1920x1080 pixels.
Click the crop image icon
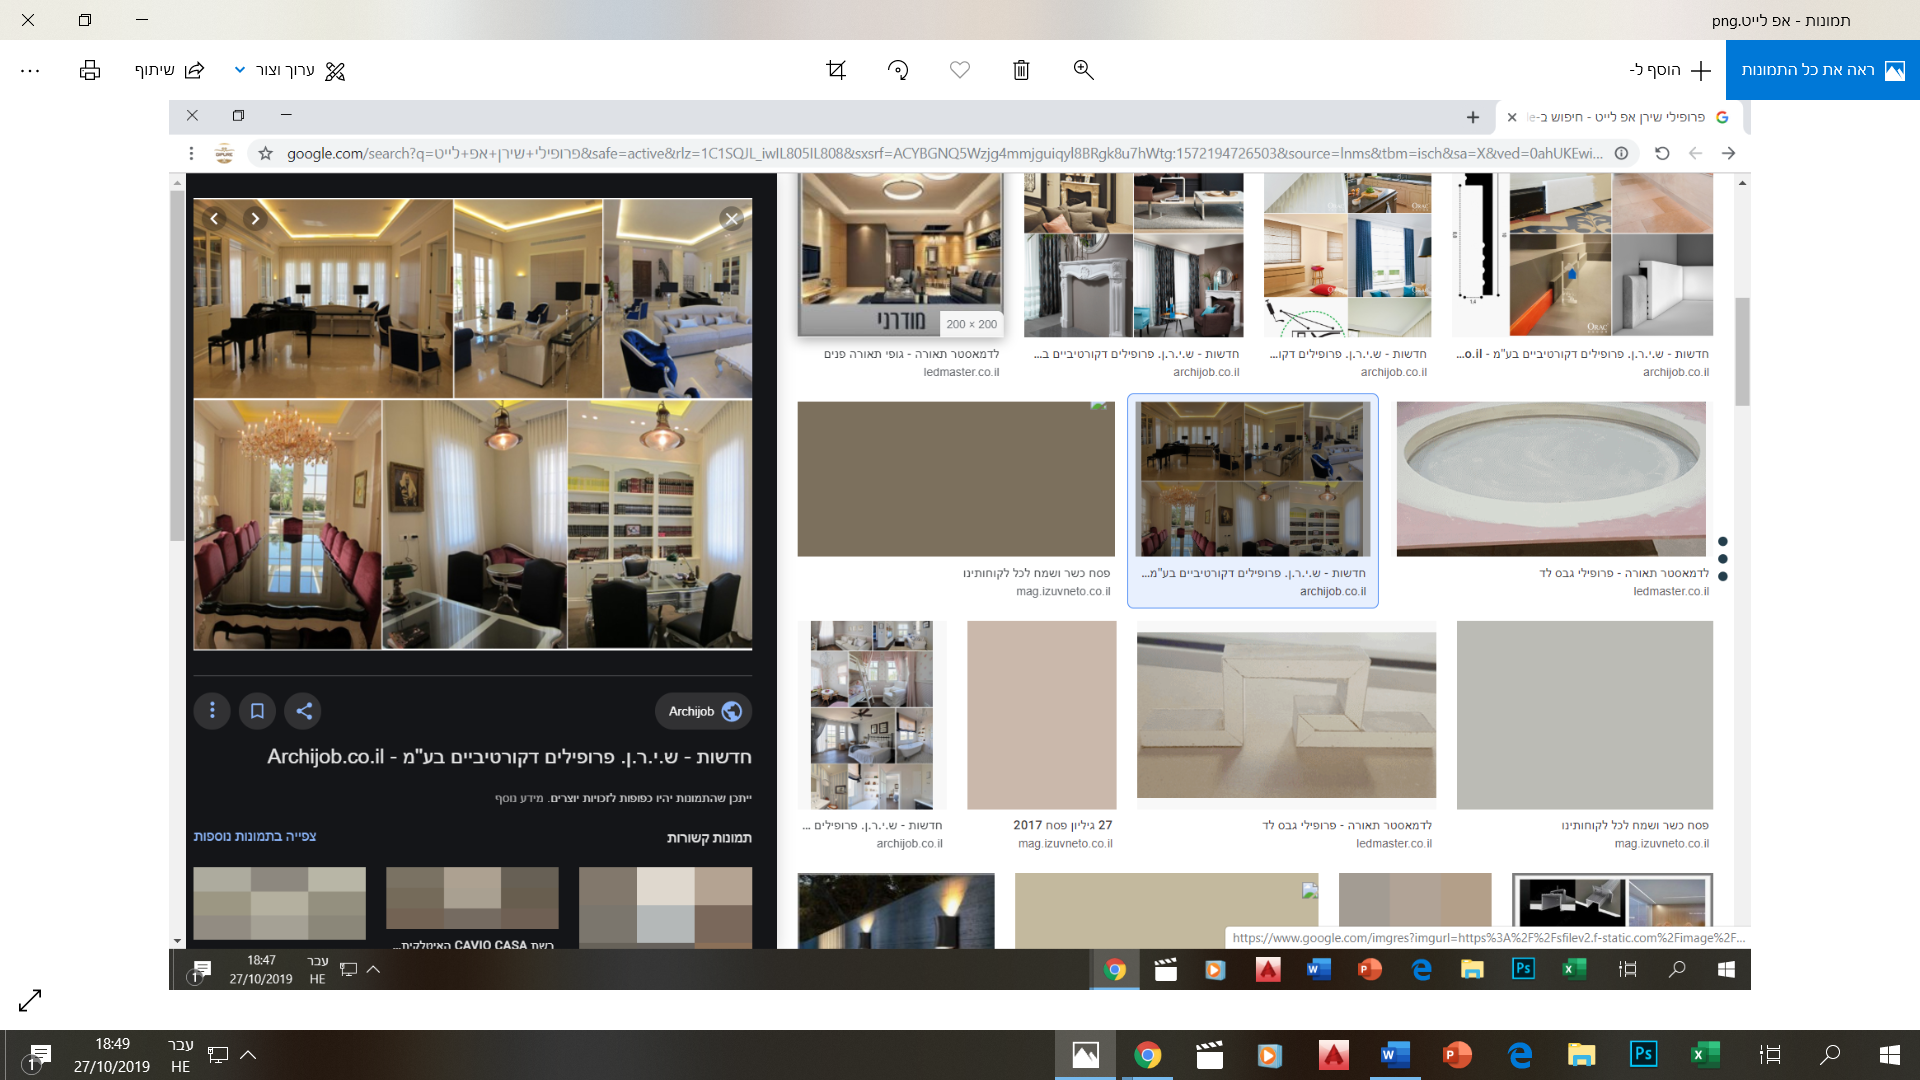pyautogui.click(x=836, y=70)
